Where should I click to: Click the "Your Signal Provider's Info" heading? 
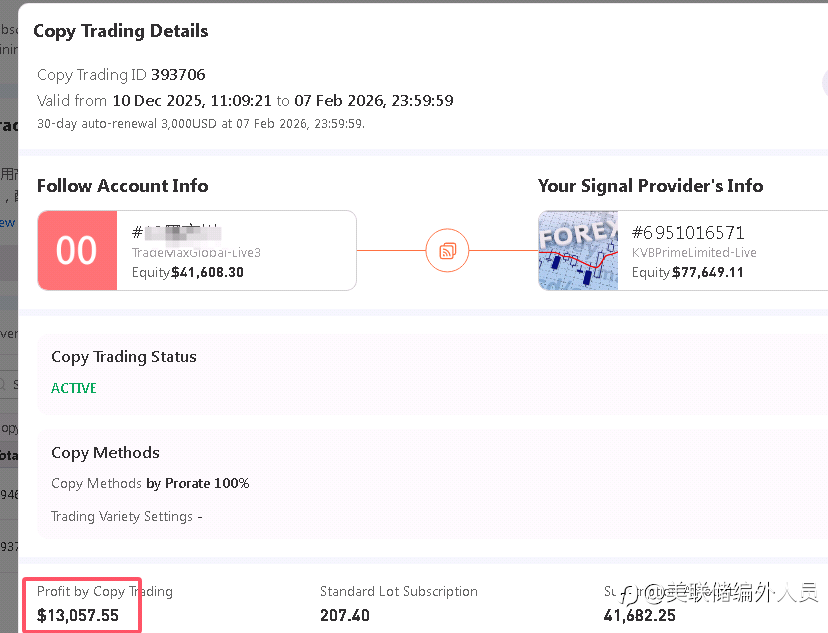[650, 186]
